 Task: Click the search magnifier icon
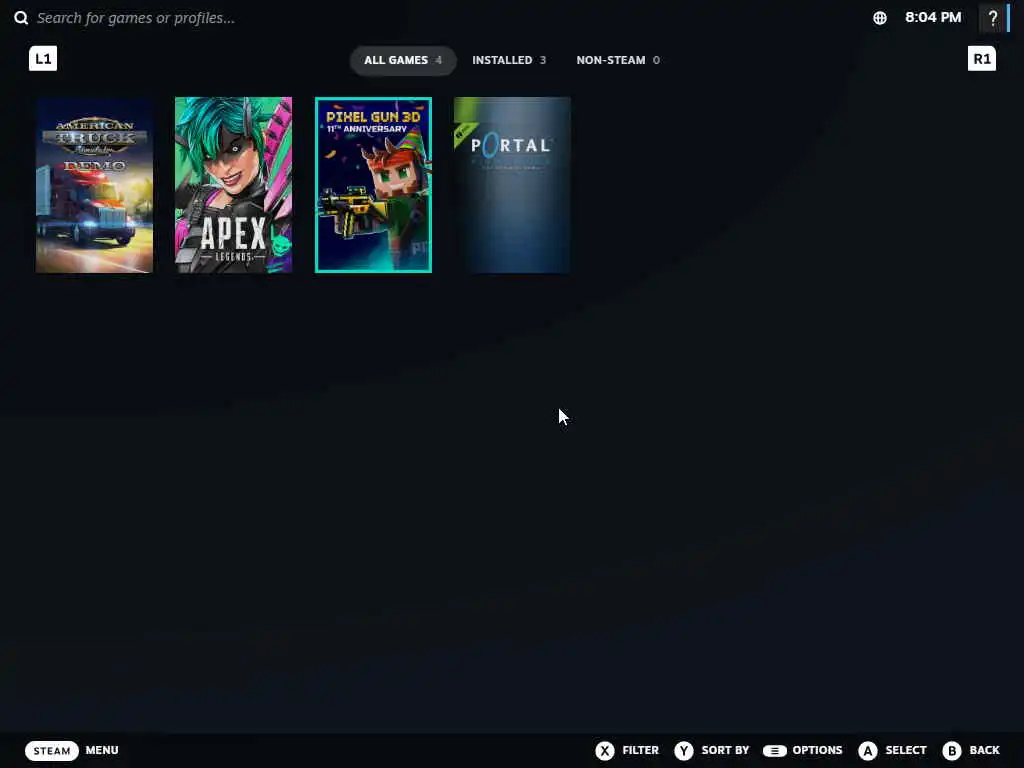tap(21, 18)
